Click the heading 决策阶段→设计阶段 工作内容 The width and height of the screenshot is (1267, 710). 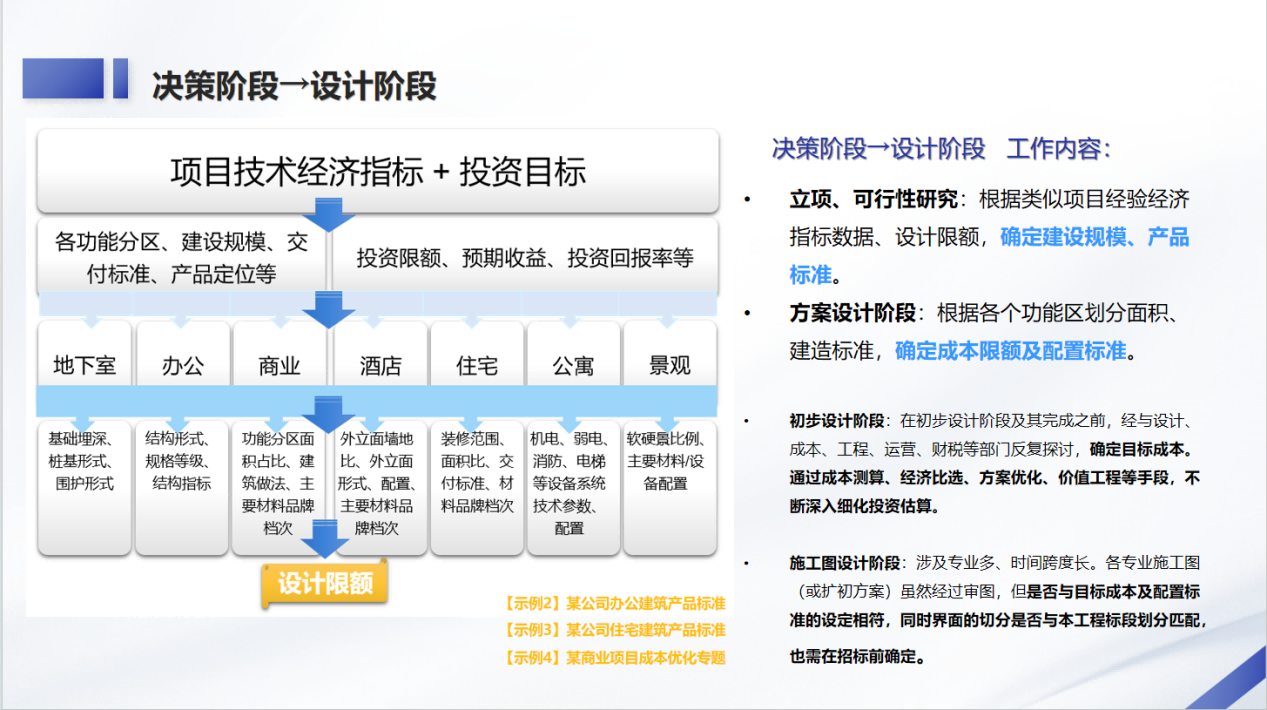941,149
